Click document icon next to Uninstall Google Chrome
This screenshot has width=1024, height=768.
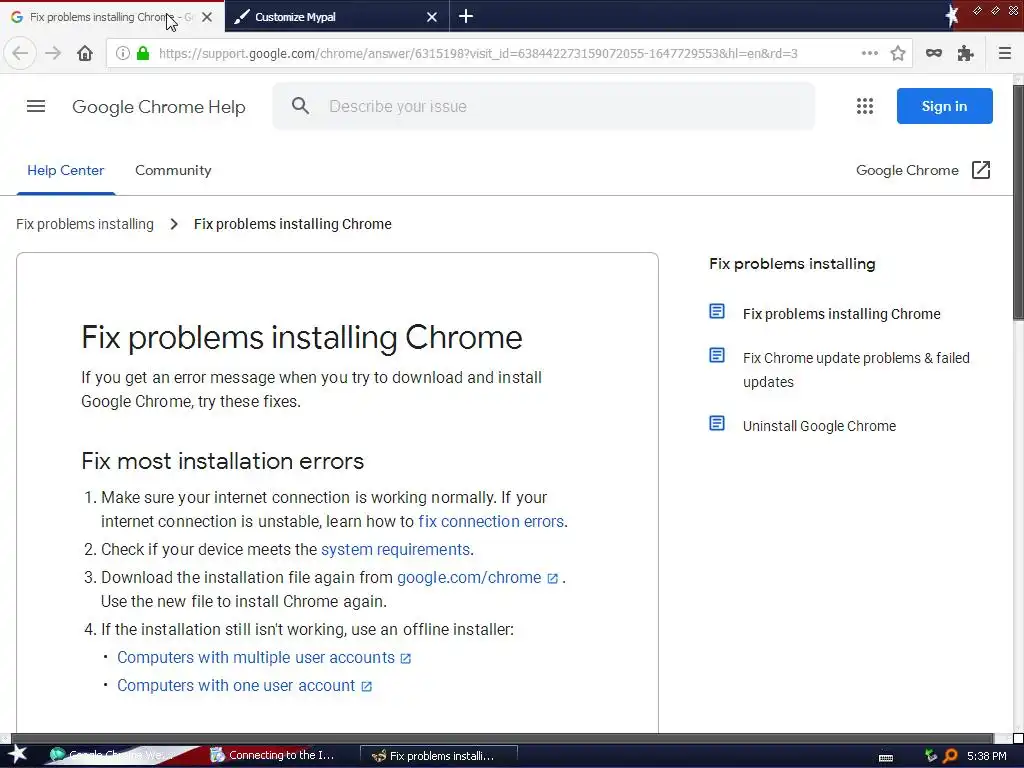[717, 424]
